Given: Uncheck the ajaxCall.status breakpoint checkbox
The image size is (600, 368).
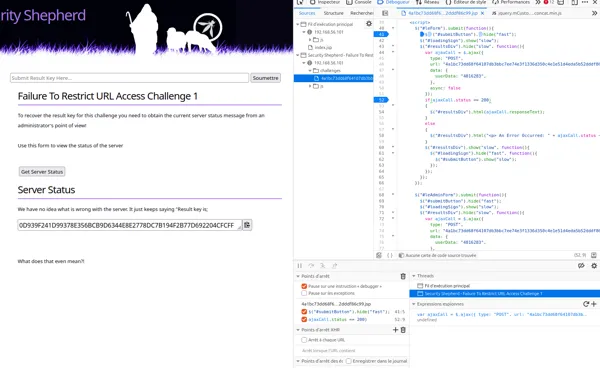Looking at the screenshot, I should click(304, 319).
